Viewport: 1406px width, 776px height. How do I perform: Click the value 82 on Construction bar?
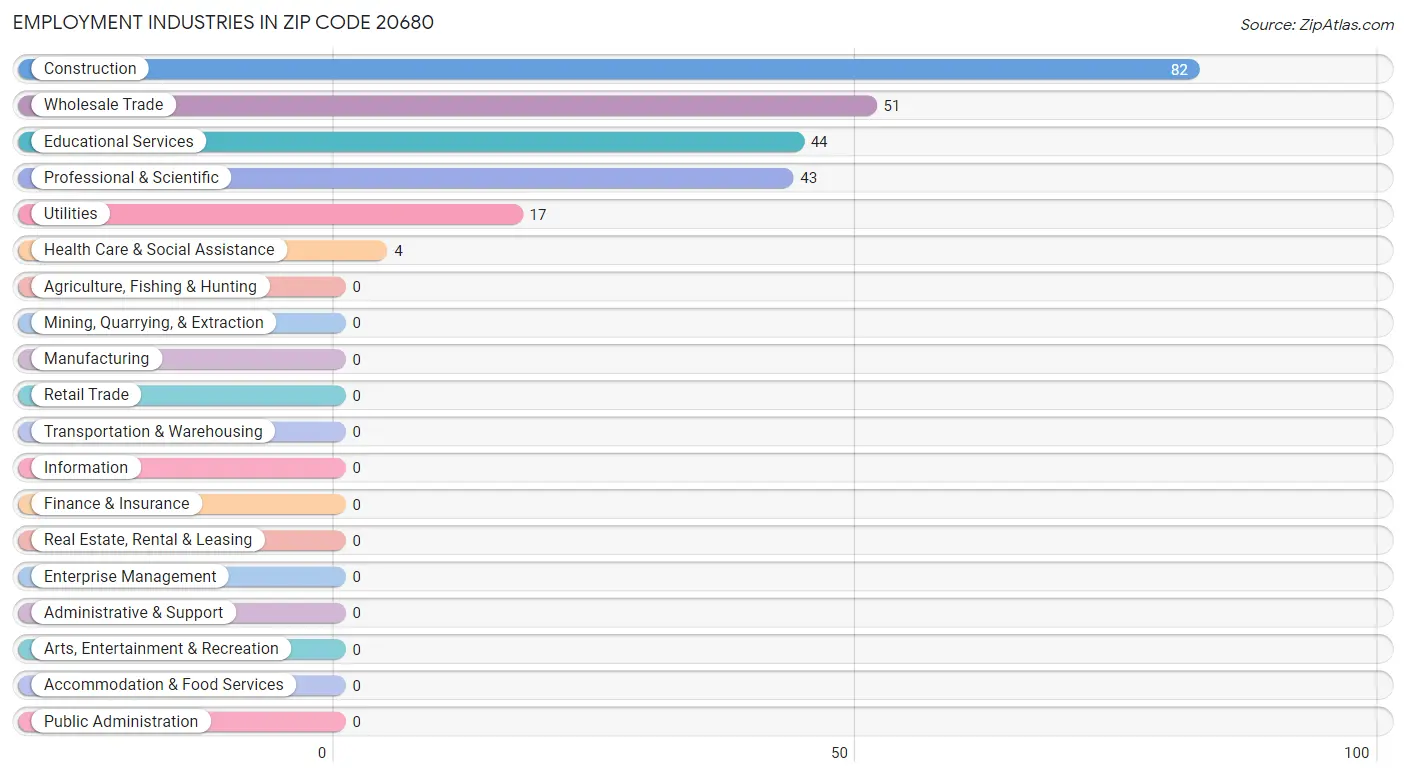[1179, 70]
